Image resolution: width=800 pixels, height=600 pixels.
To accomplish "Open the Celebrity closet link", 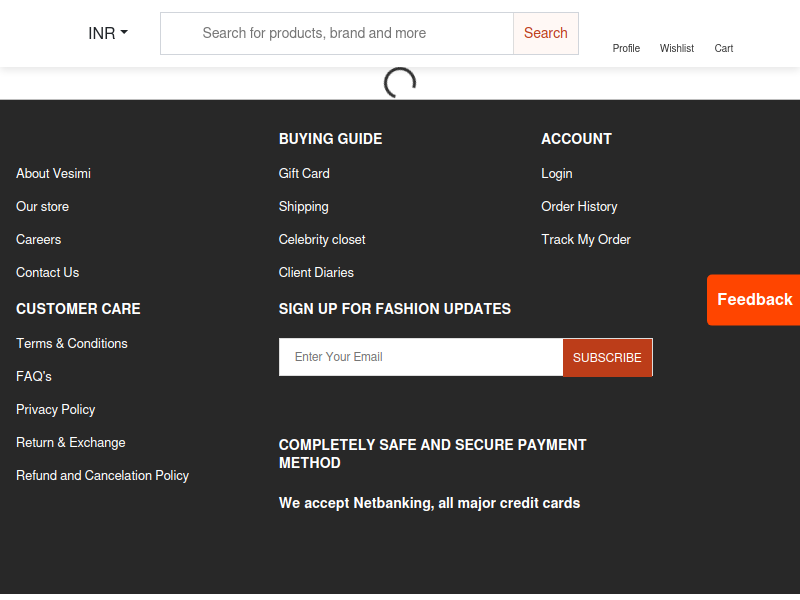I will 322,240.
